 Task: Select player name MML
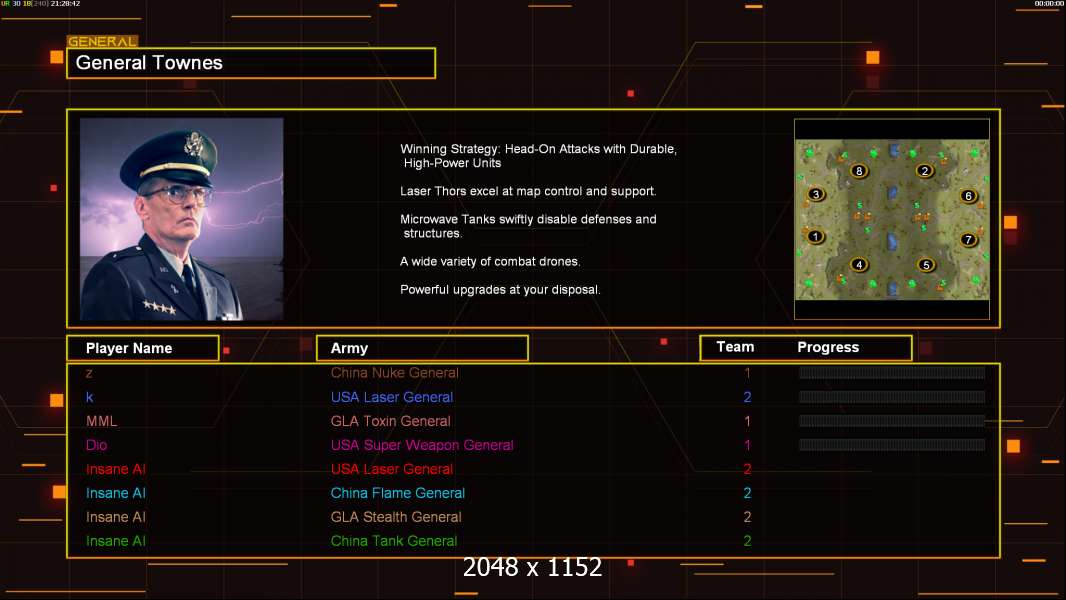[101, 421]
